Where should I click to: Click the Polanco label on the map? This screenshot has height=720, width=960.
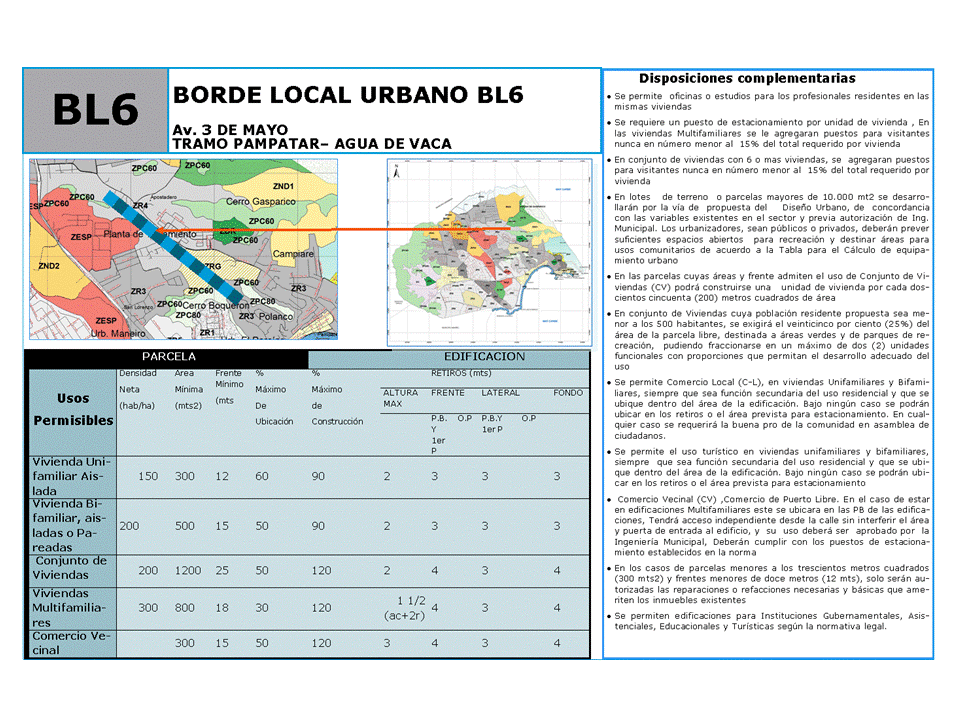coord(276,317)
